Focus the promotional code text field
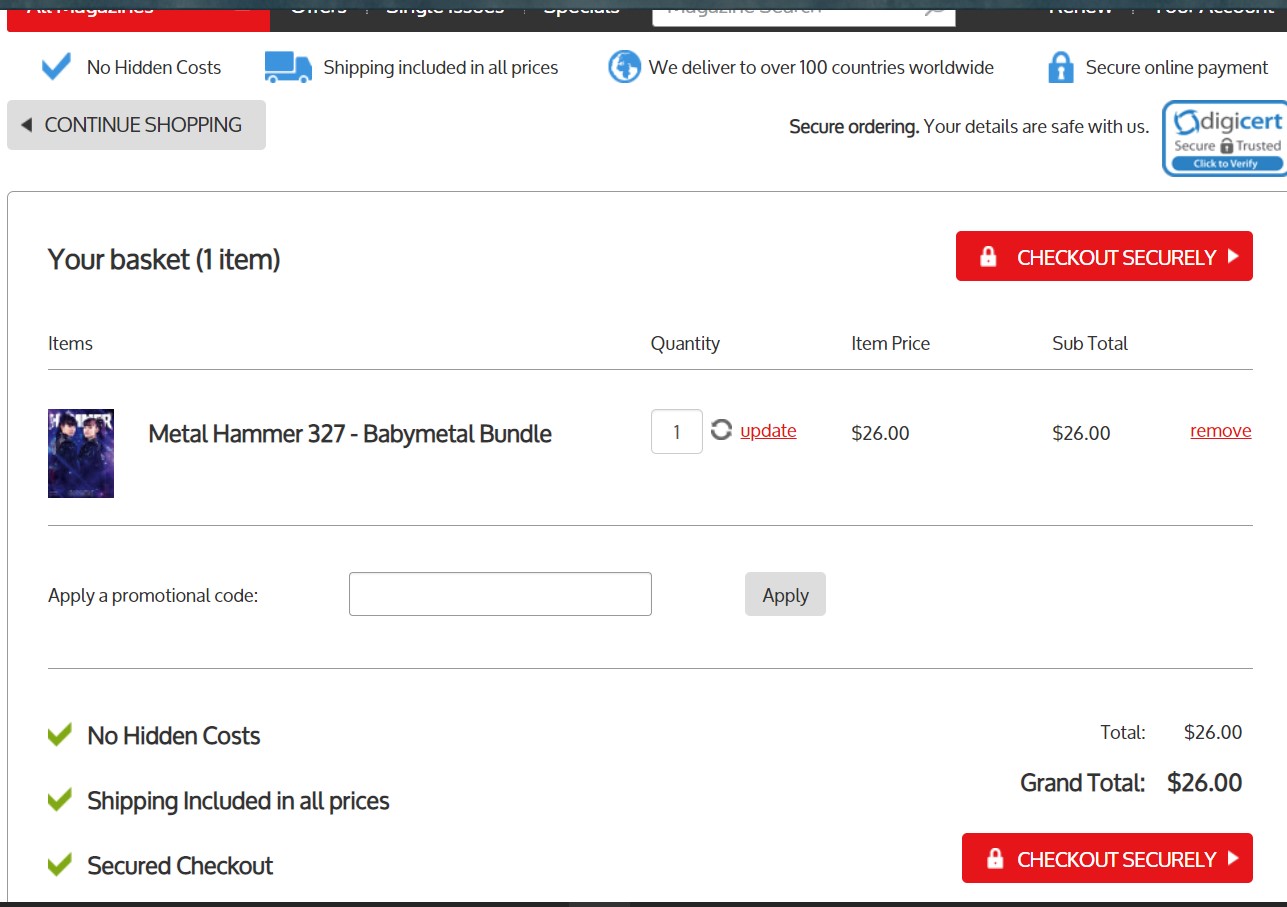Screen dimensions: 1287x907 pos(500,594)
